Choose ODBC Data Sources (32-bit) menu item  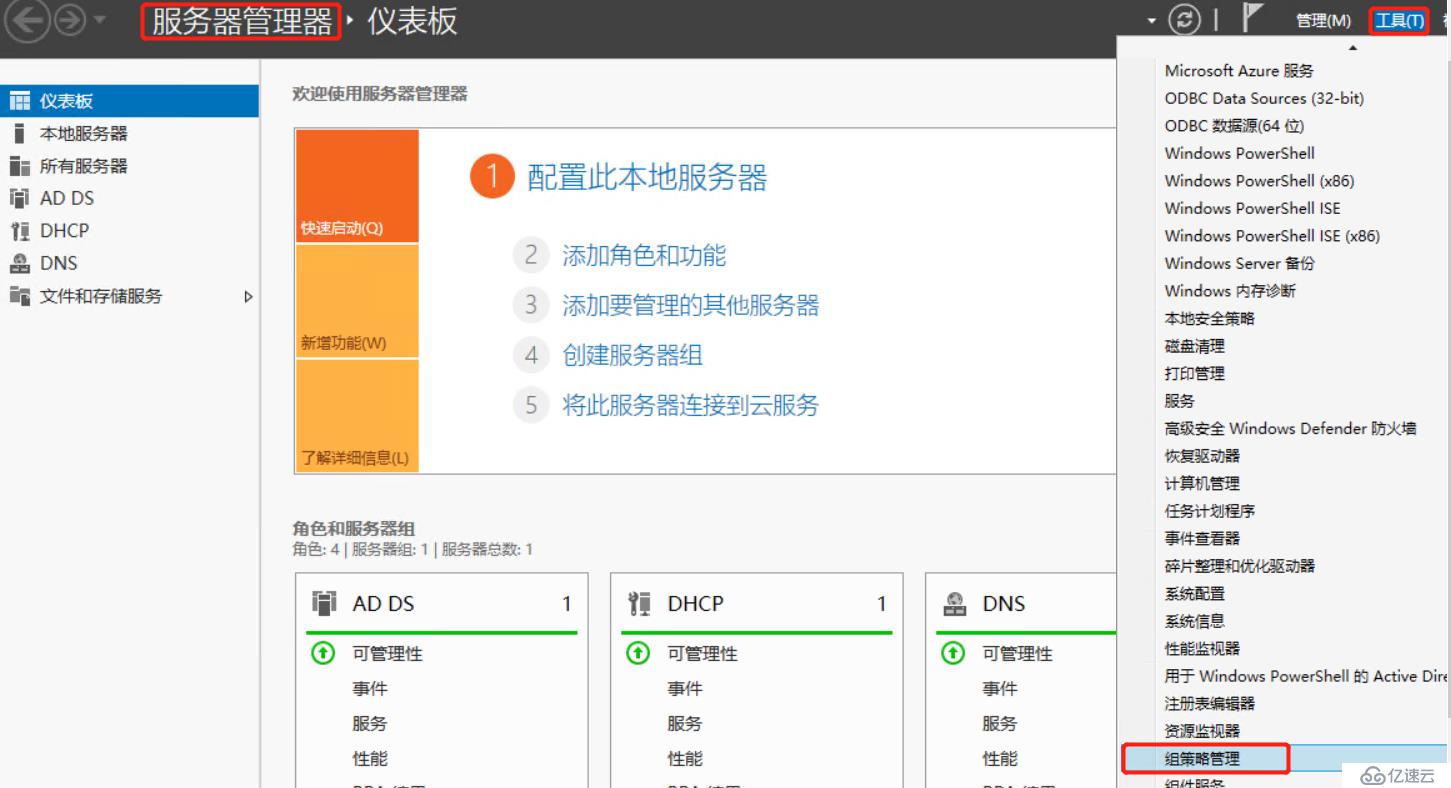click(1264, 98)
